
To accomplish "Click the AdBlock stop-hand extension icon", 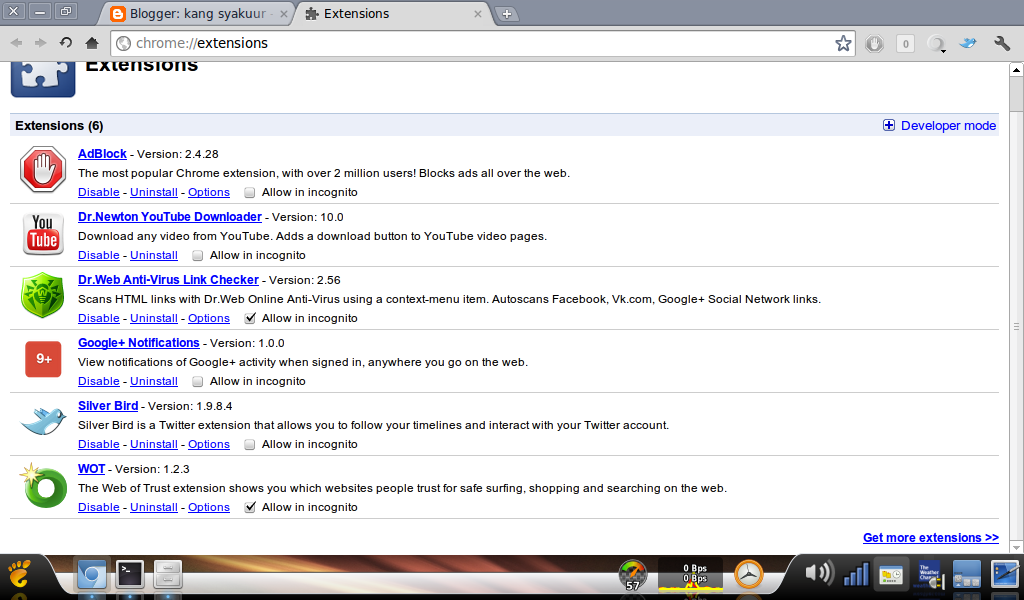I will [43, 169].
